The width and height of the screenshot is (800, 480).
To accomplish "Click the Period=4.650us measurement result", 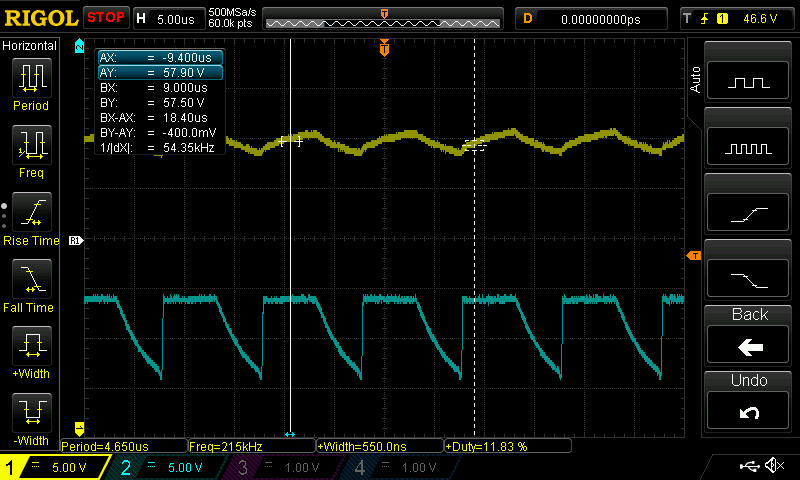I will tap(123, 446).
